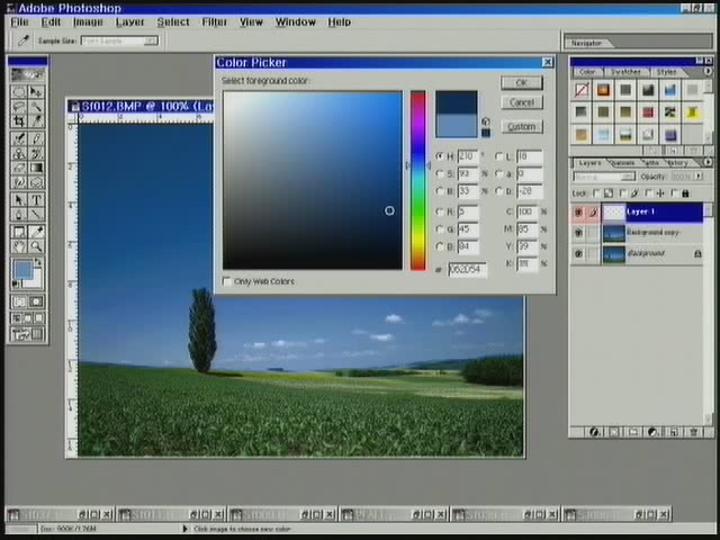Switch to Quick Mask mode
720x540 pixels.
click(x=36, y=302)
